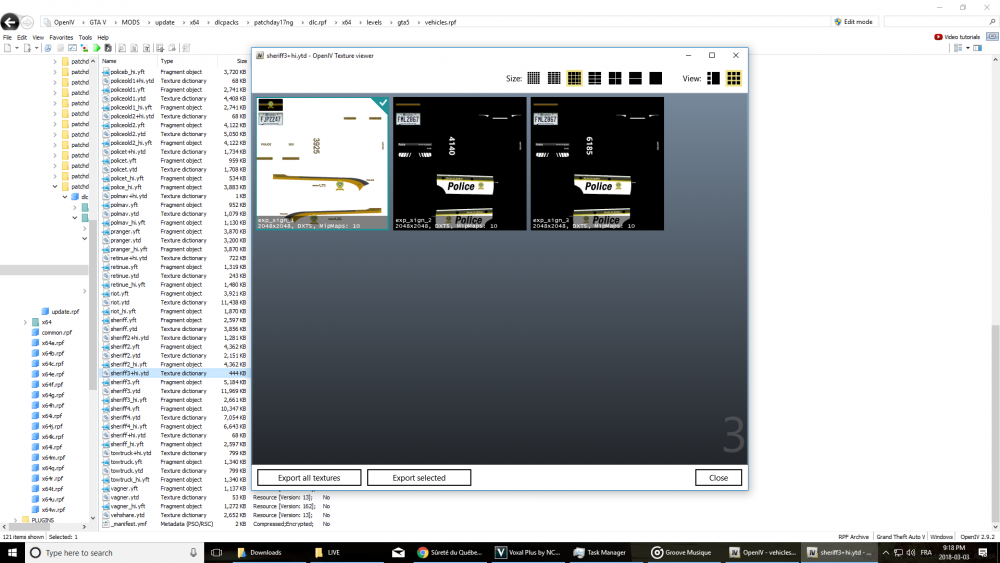Click Export all textures button
The image size is (1000, 563).
309,478
